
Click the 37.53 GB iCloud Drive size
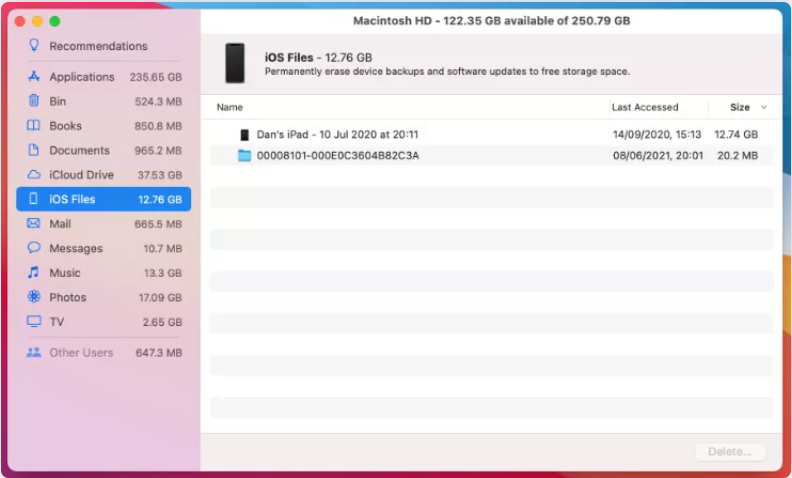coord(160,175)
